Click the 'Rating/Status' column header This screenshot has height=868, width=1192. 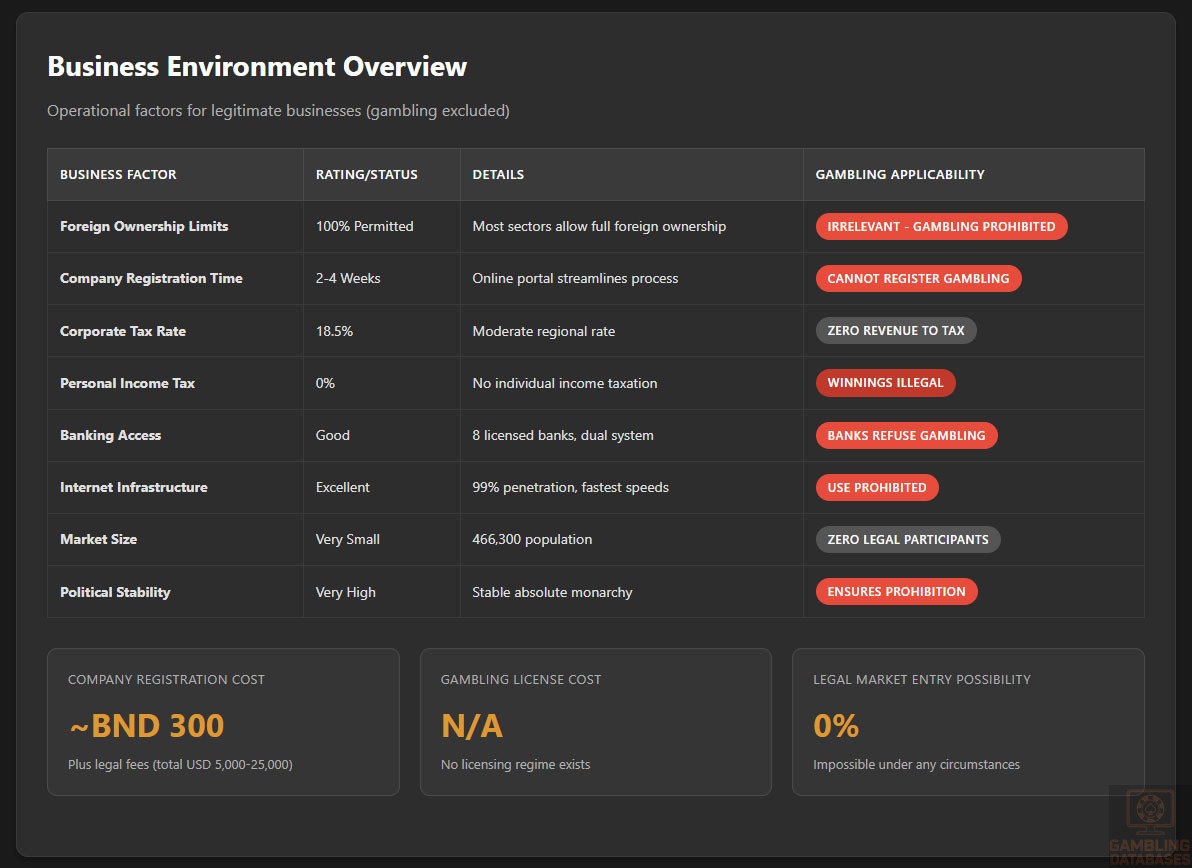367,175
